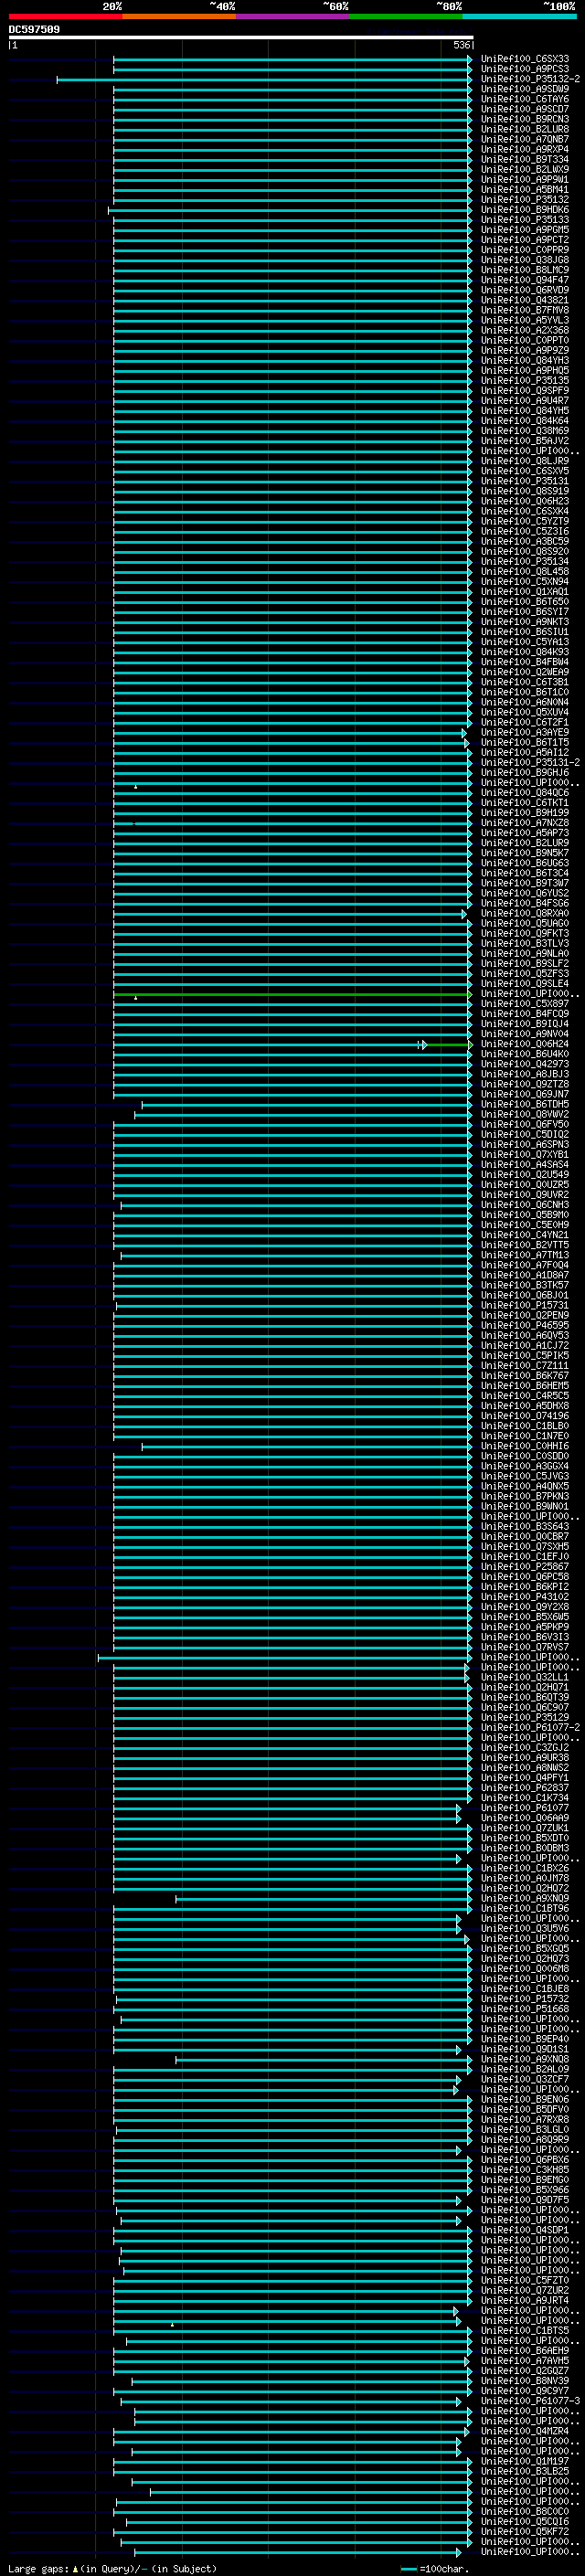The image size is (585, 2576).
Task: Select hit label UniRef100_C1BX26
Action: [x=525, y=1869]
